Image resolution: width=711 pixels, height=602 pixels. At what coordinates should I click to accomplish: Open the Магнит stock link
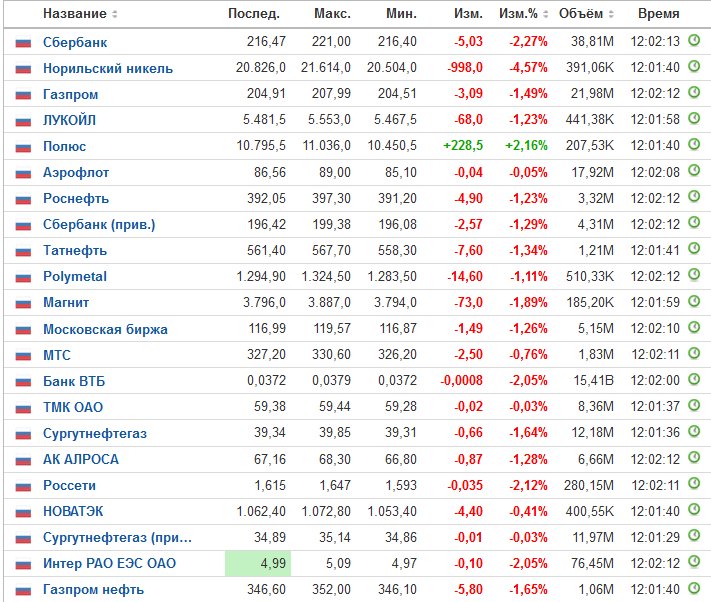pyautogui.click(x=66, y=303)
